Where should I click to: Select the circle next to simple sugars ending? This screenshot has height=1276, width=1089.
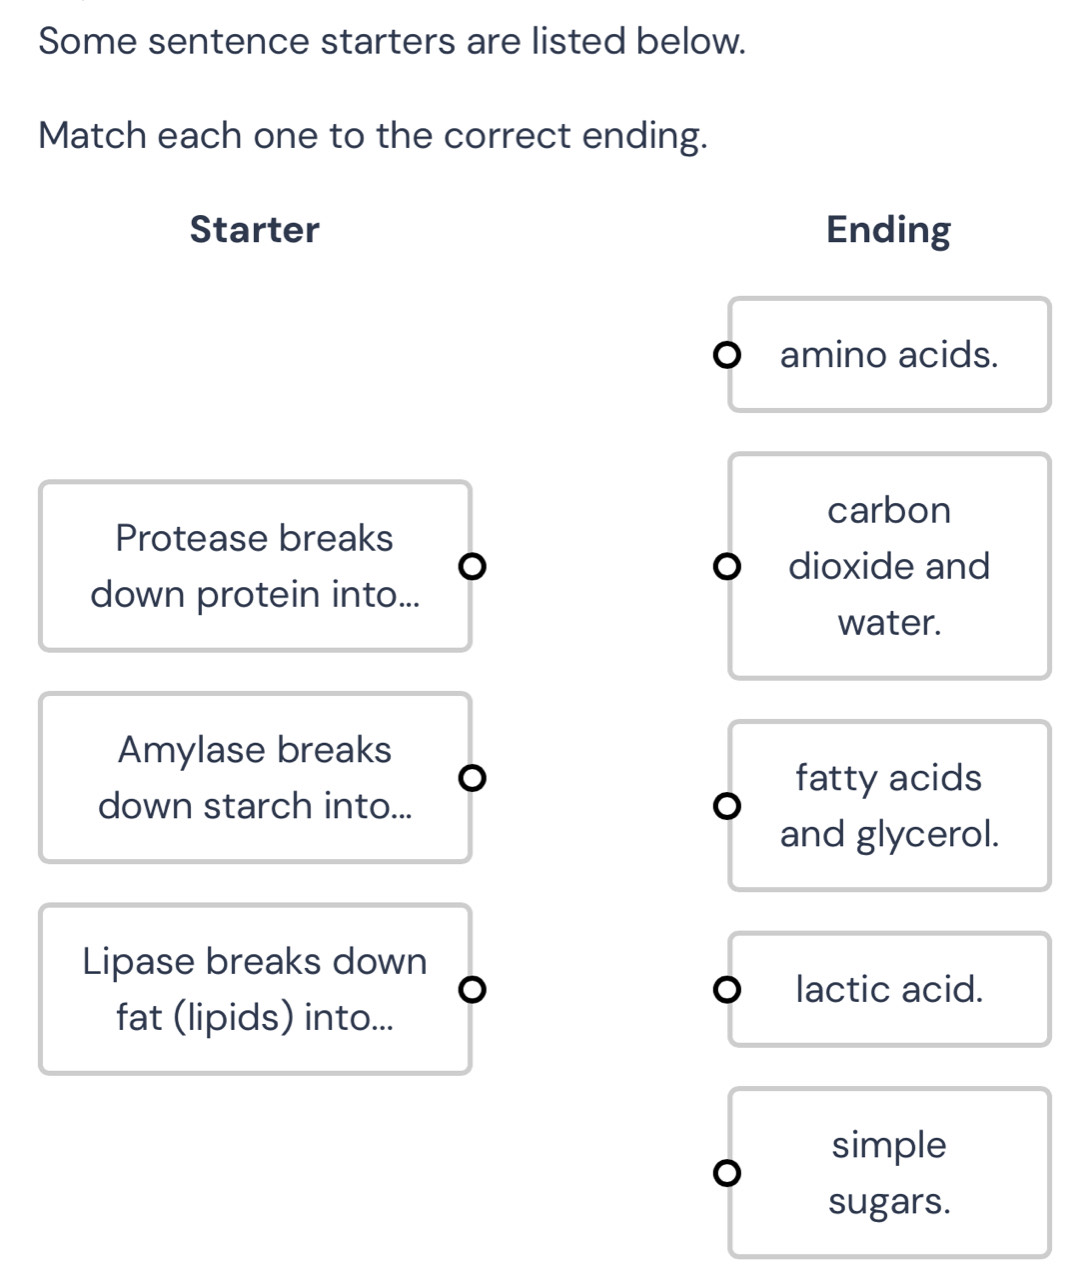coord(728,1174)
